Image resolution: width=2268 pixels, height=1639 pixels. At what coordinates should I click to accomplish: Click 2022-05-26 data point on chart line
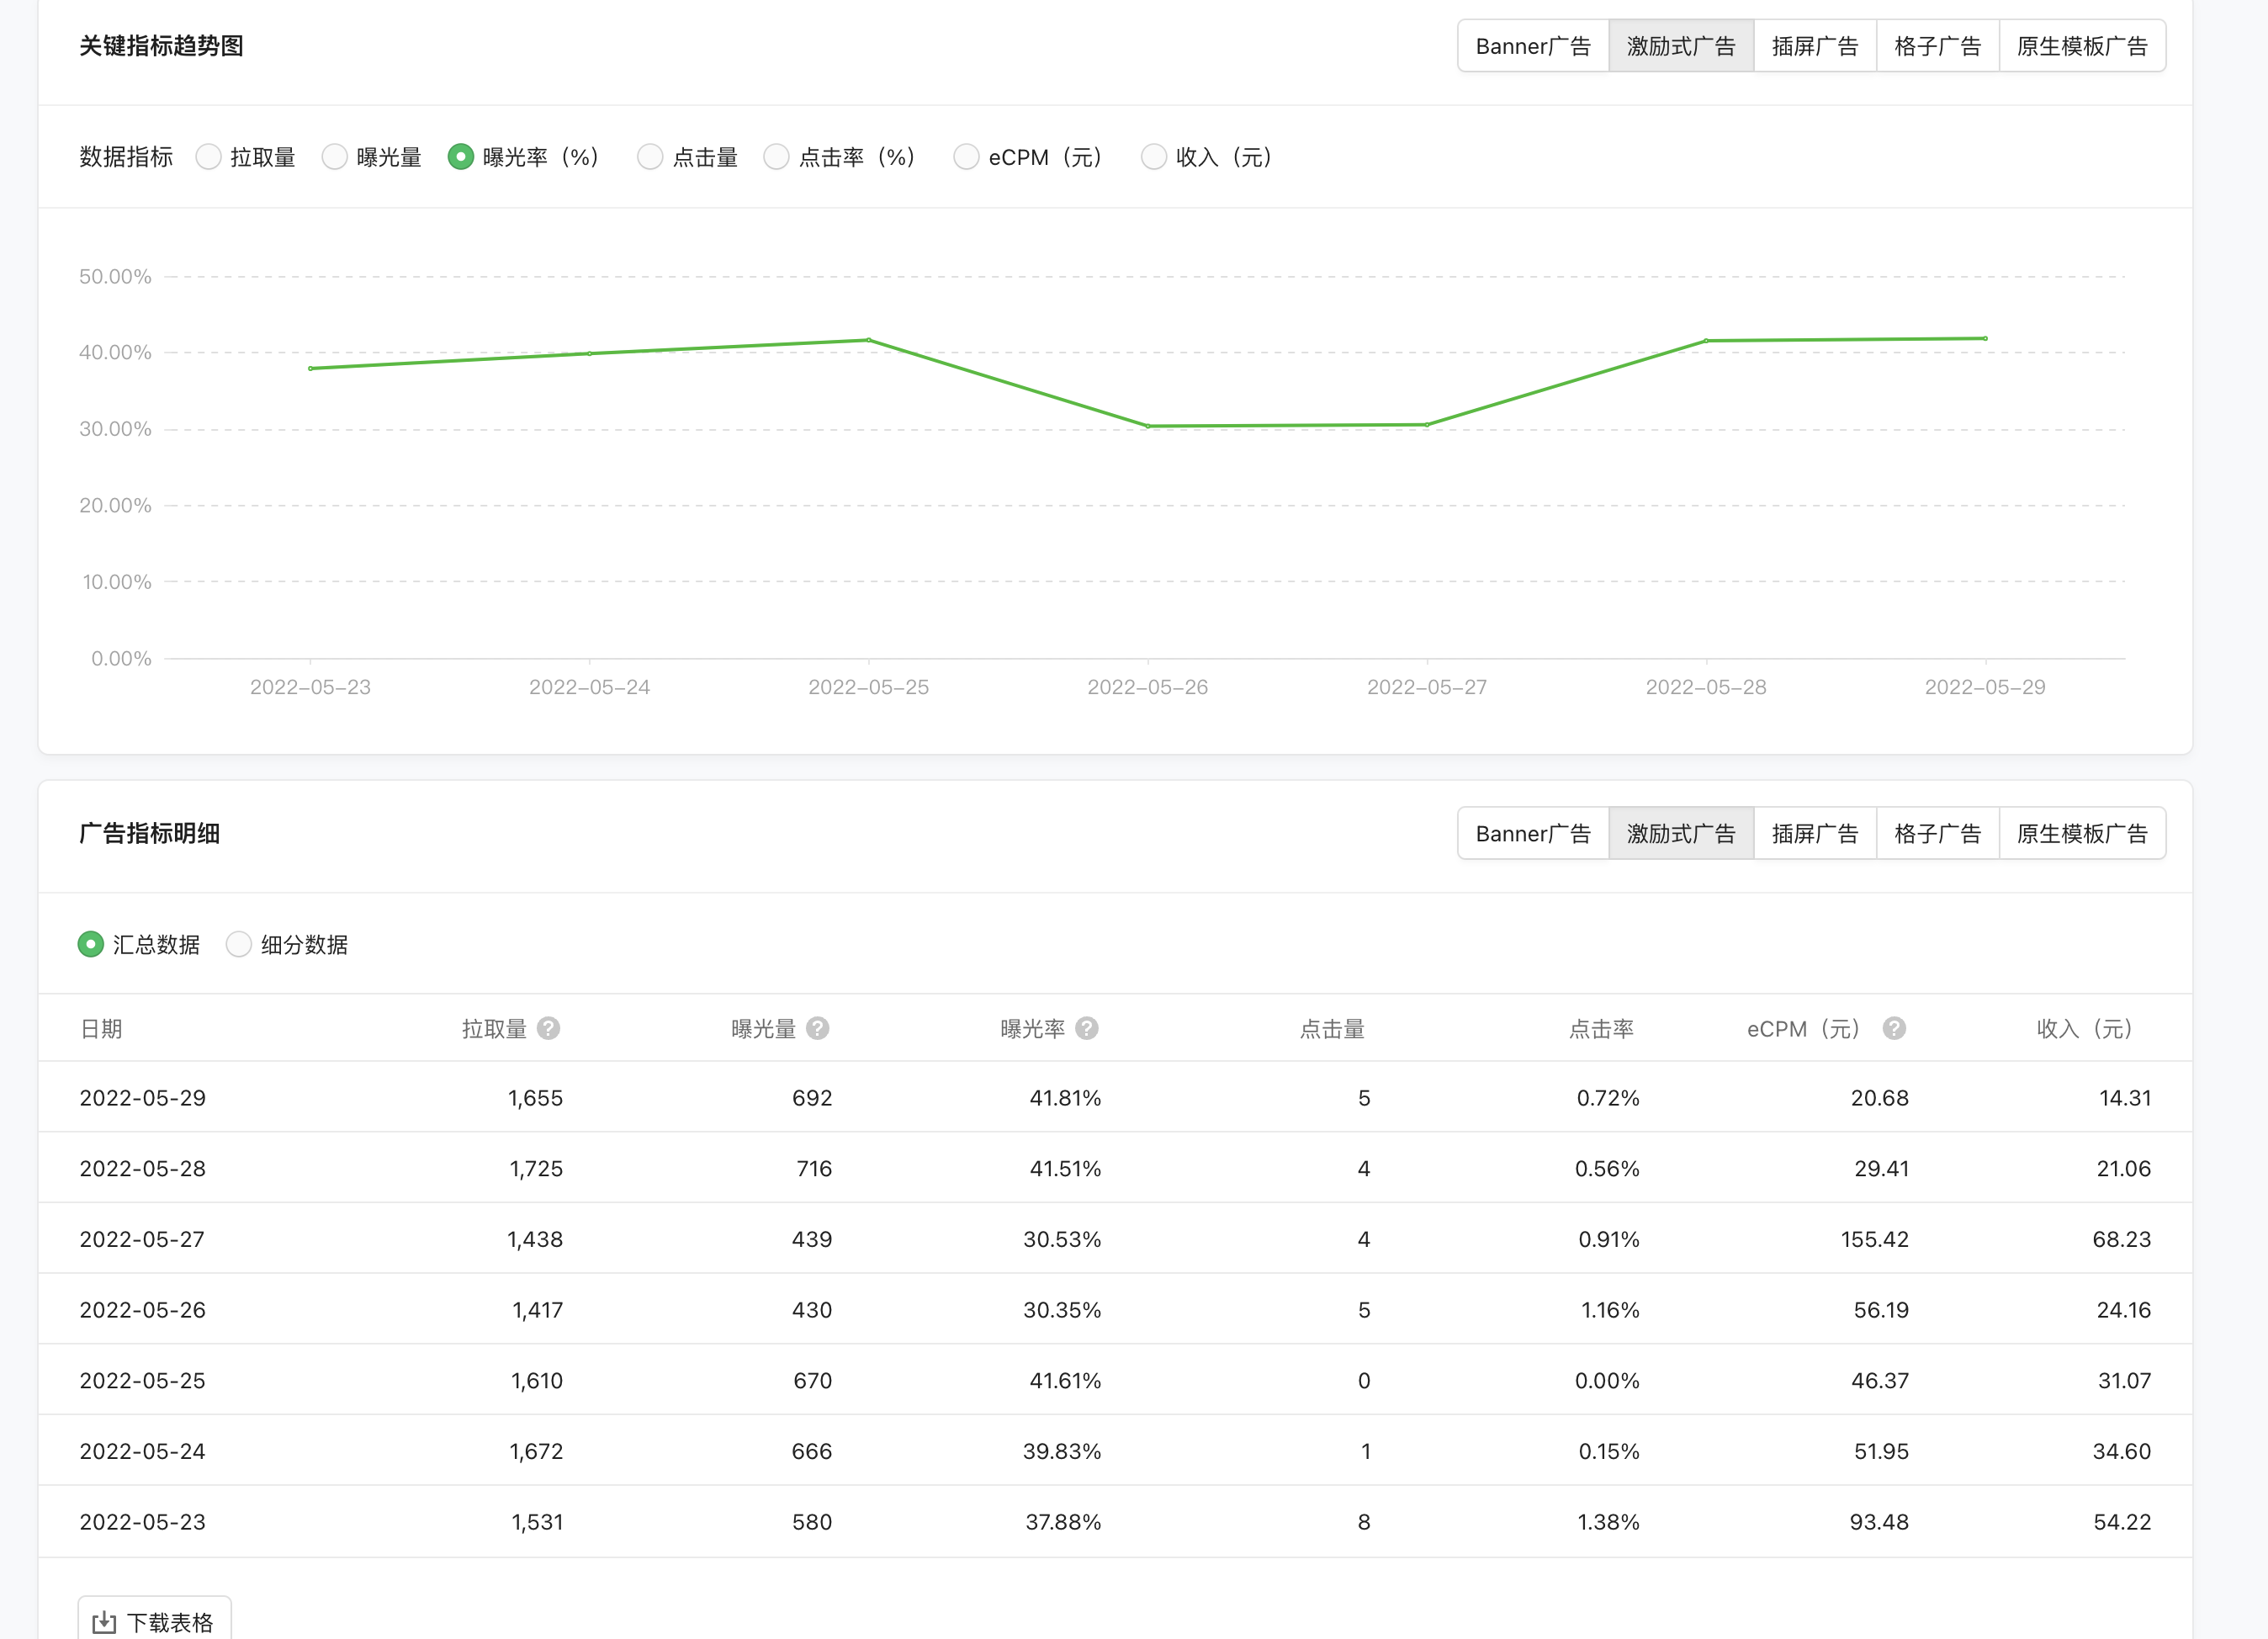click(1148, 426)
